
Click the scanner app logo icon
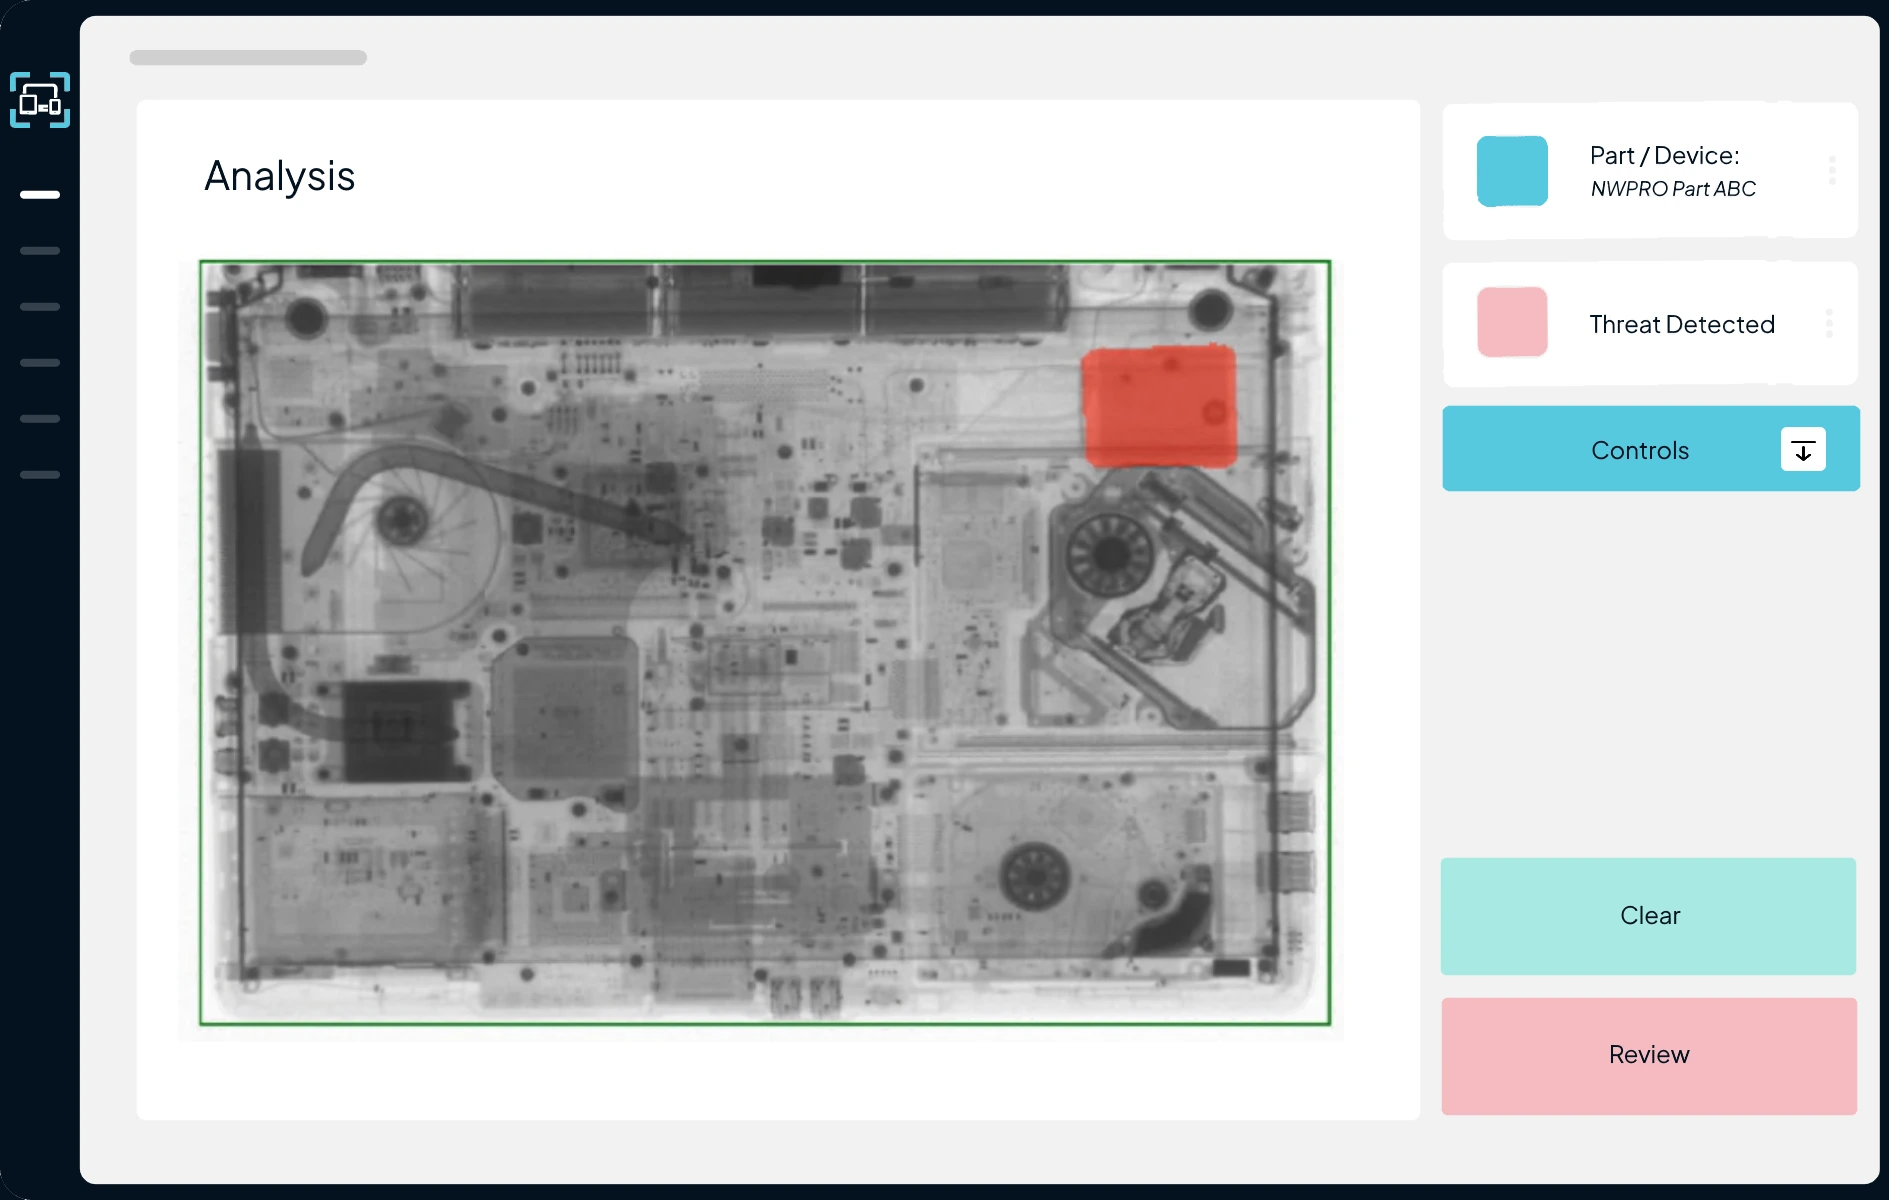[40, 100]
